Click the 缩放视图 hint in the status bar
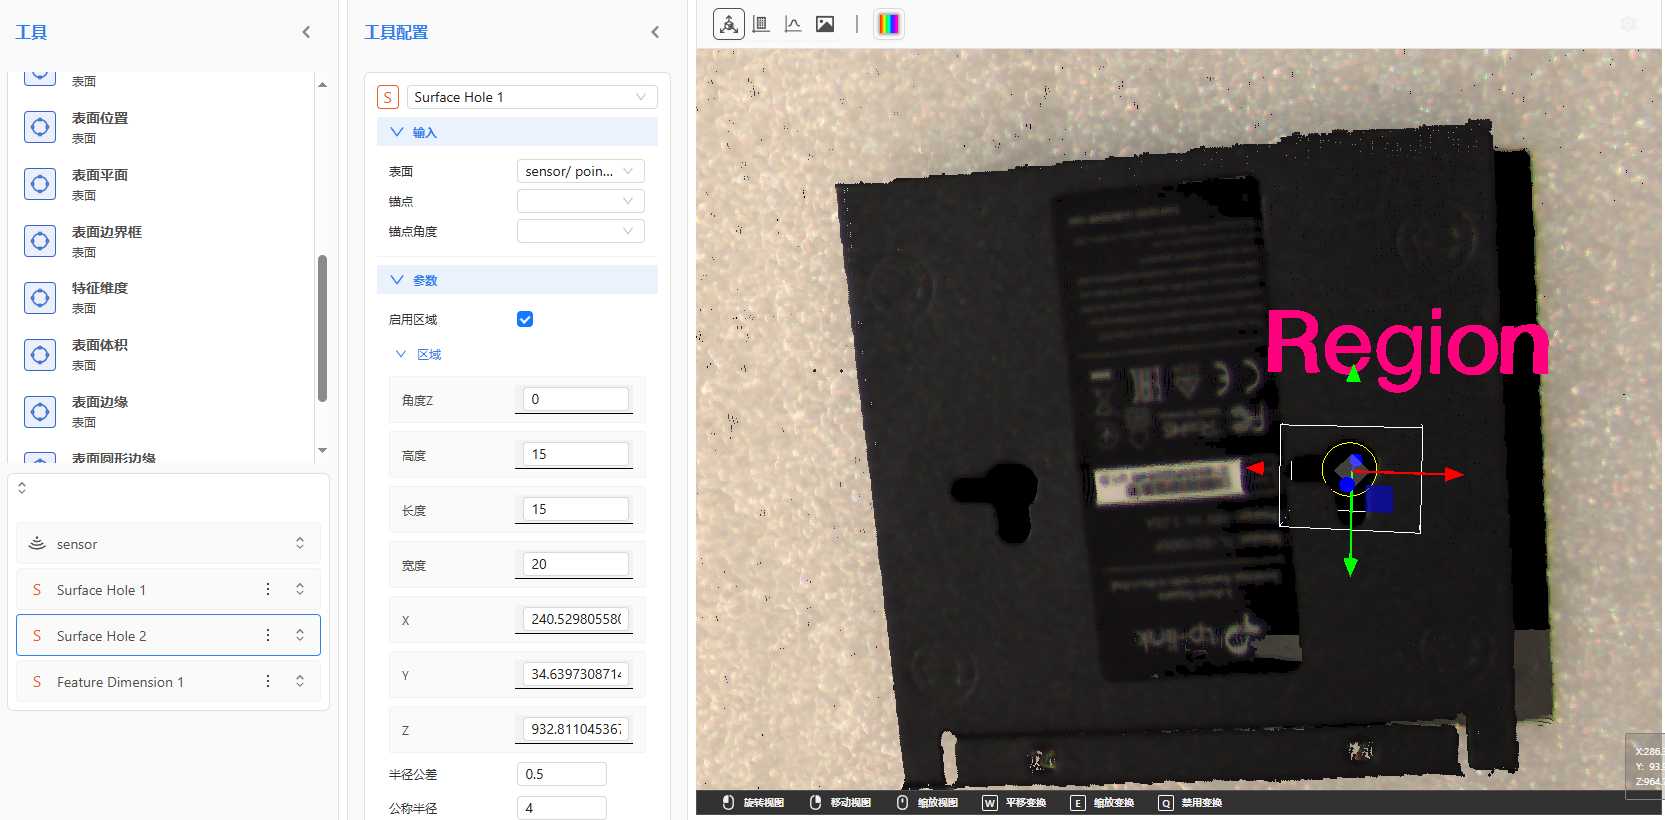 tap(927, 803)
